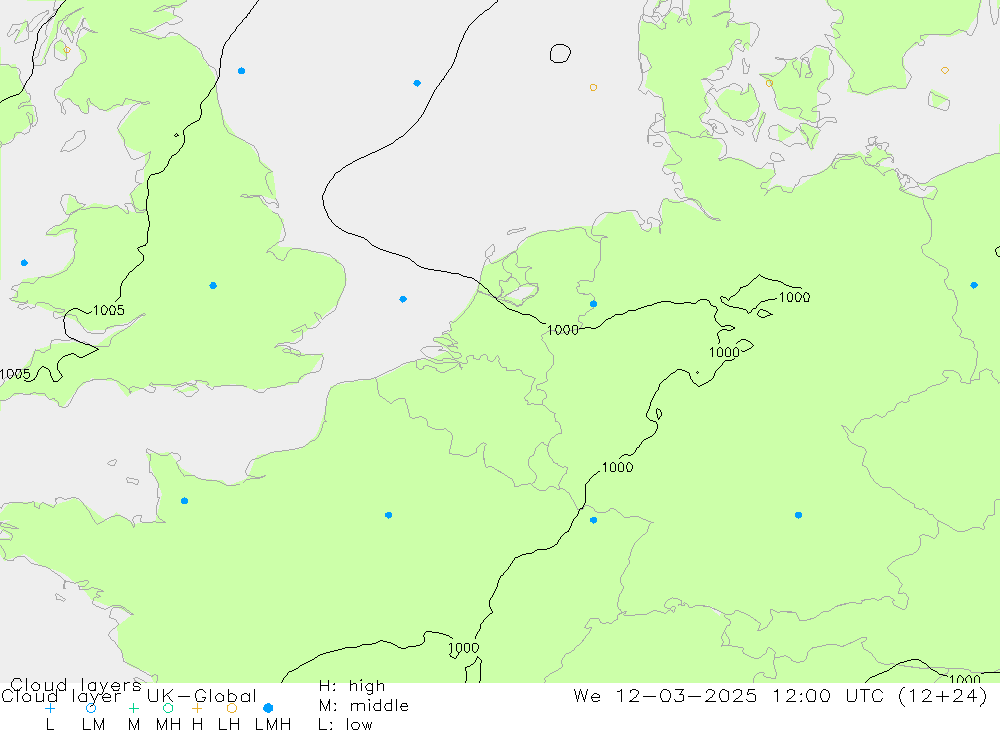Click the 'LMH' legend label text
This screenshot has width=1000, height=733.
coord(273,725)
